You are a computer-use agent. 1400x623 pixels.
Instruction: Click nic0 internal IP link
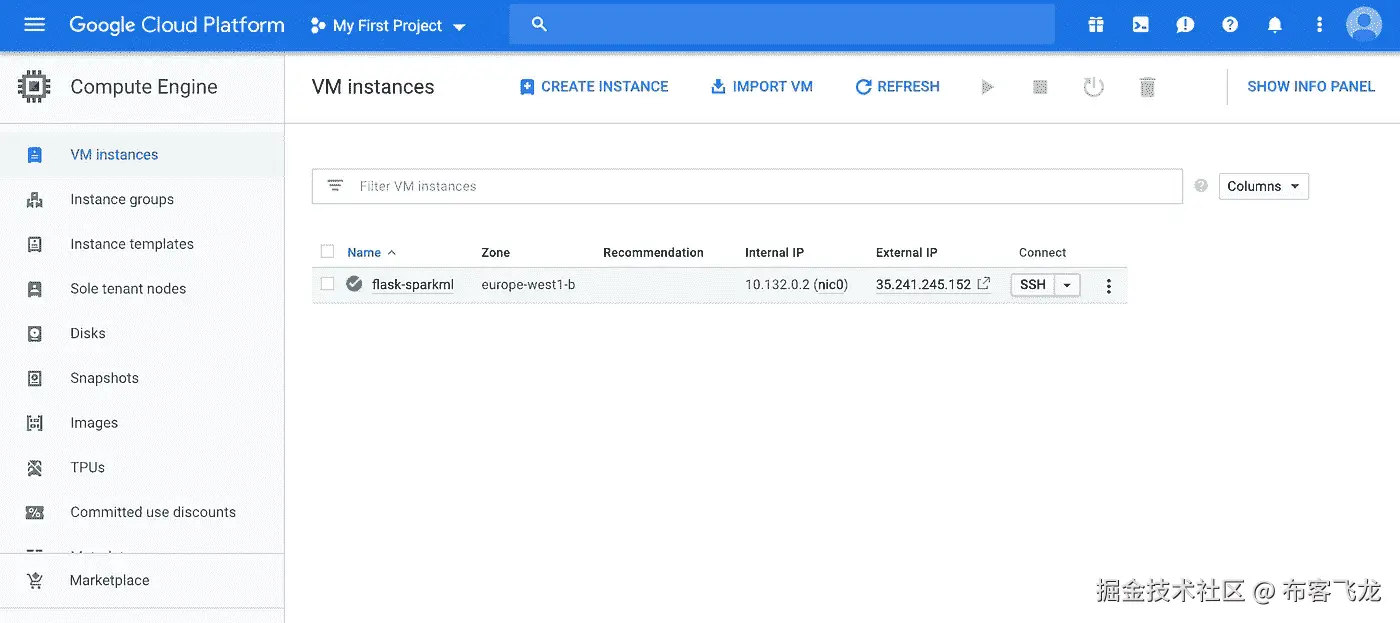[831, 285]
